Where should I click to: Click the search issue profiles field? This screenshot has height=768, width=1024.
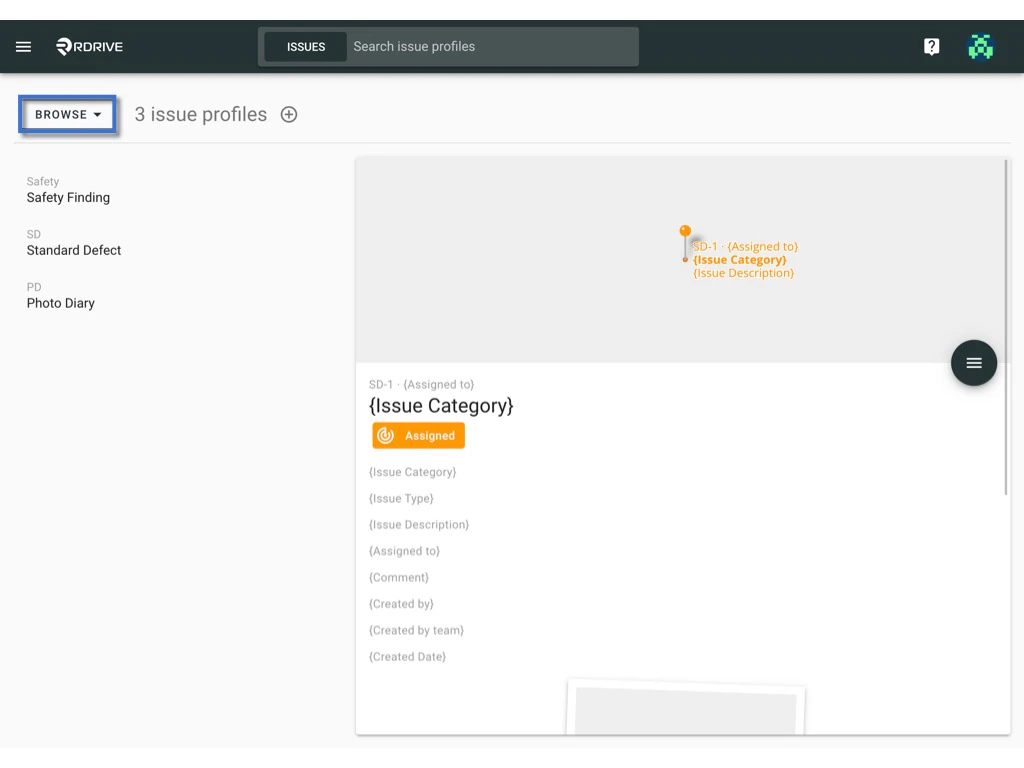click(x=490, y=46)
